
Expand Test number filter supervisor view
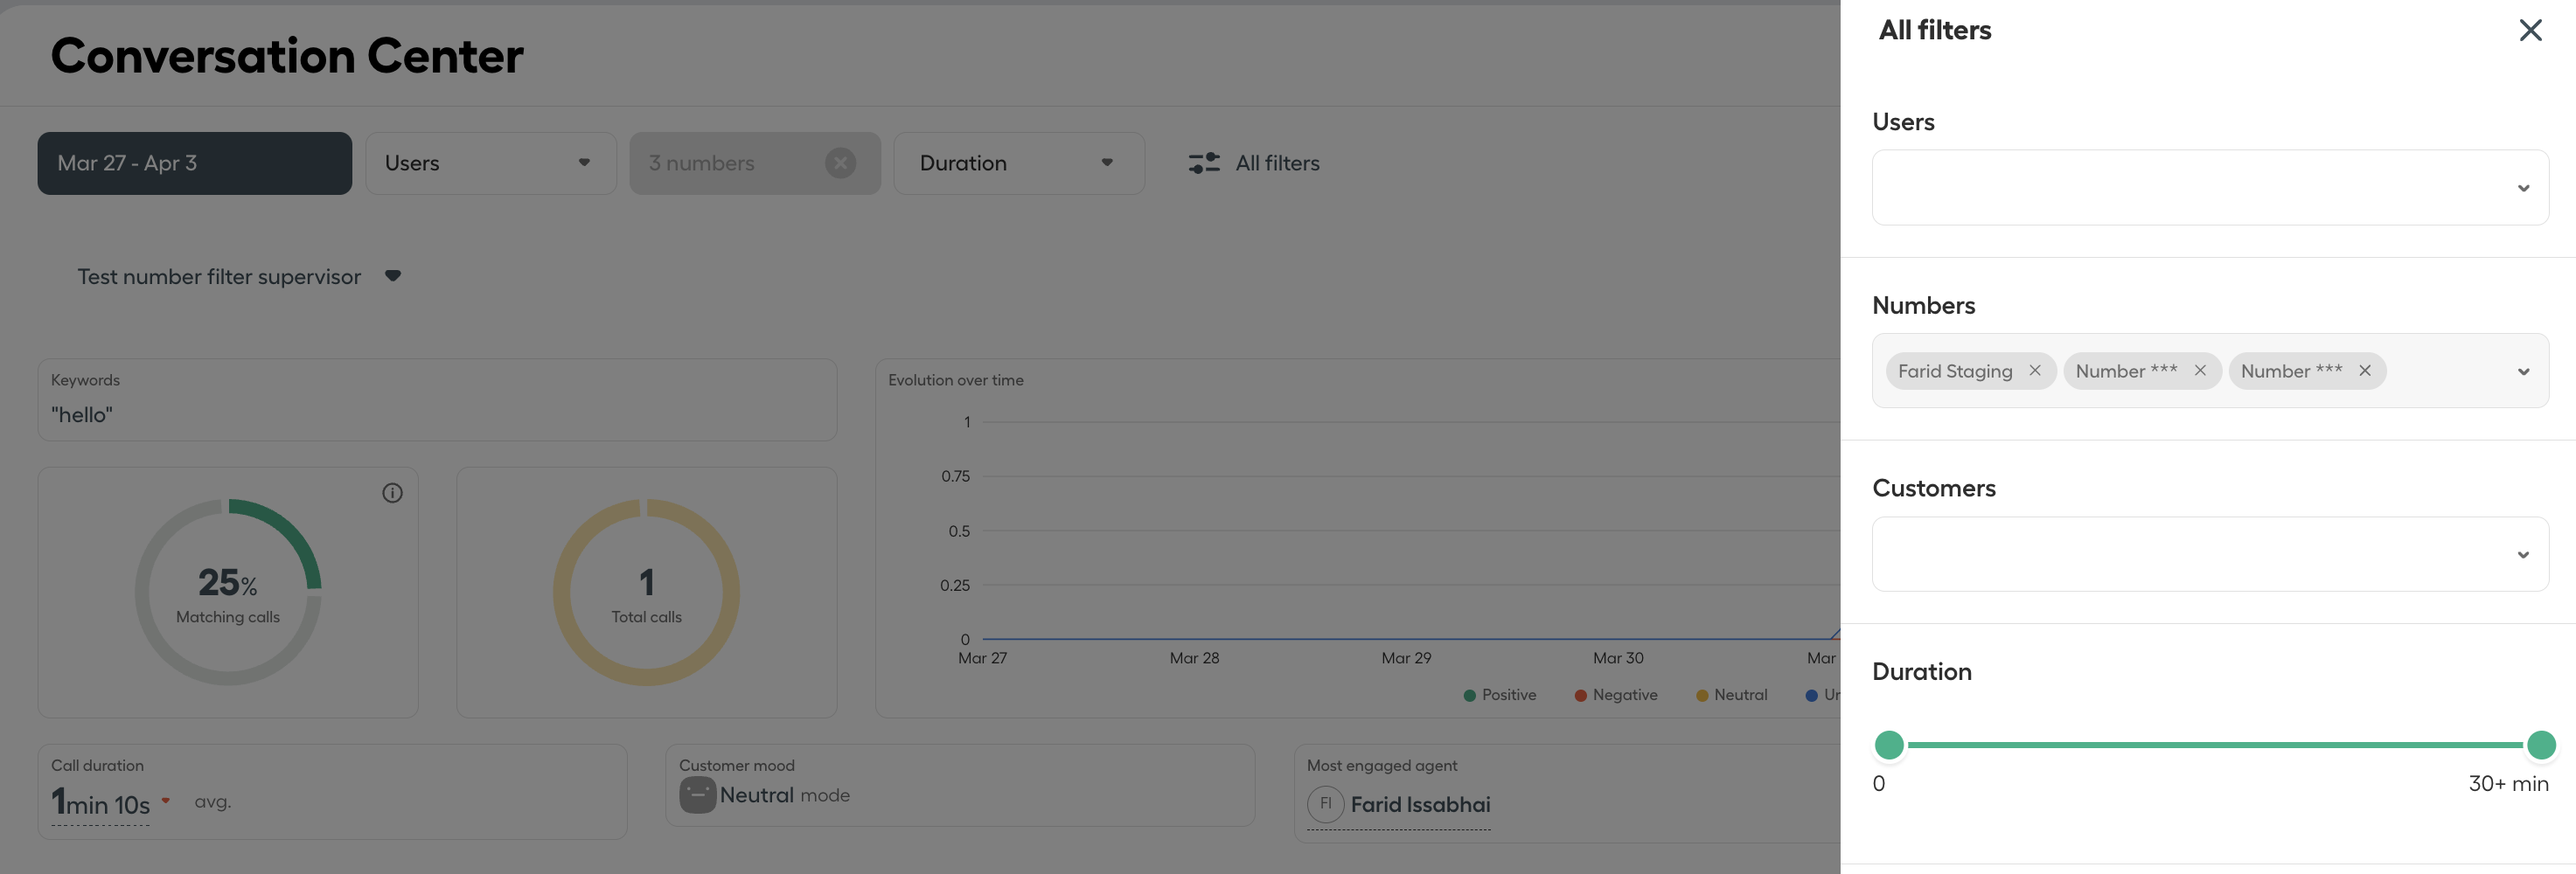click(238, 277)
